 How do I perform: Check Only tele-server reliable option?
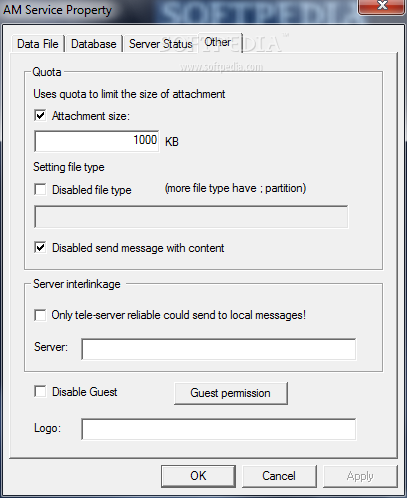coord(40,315)
